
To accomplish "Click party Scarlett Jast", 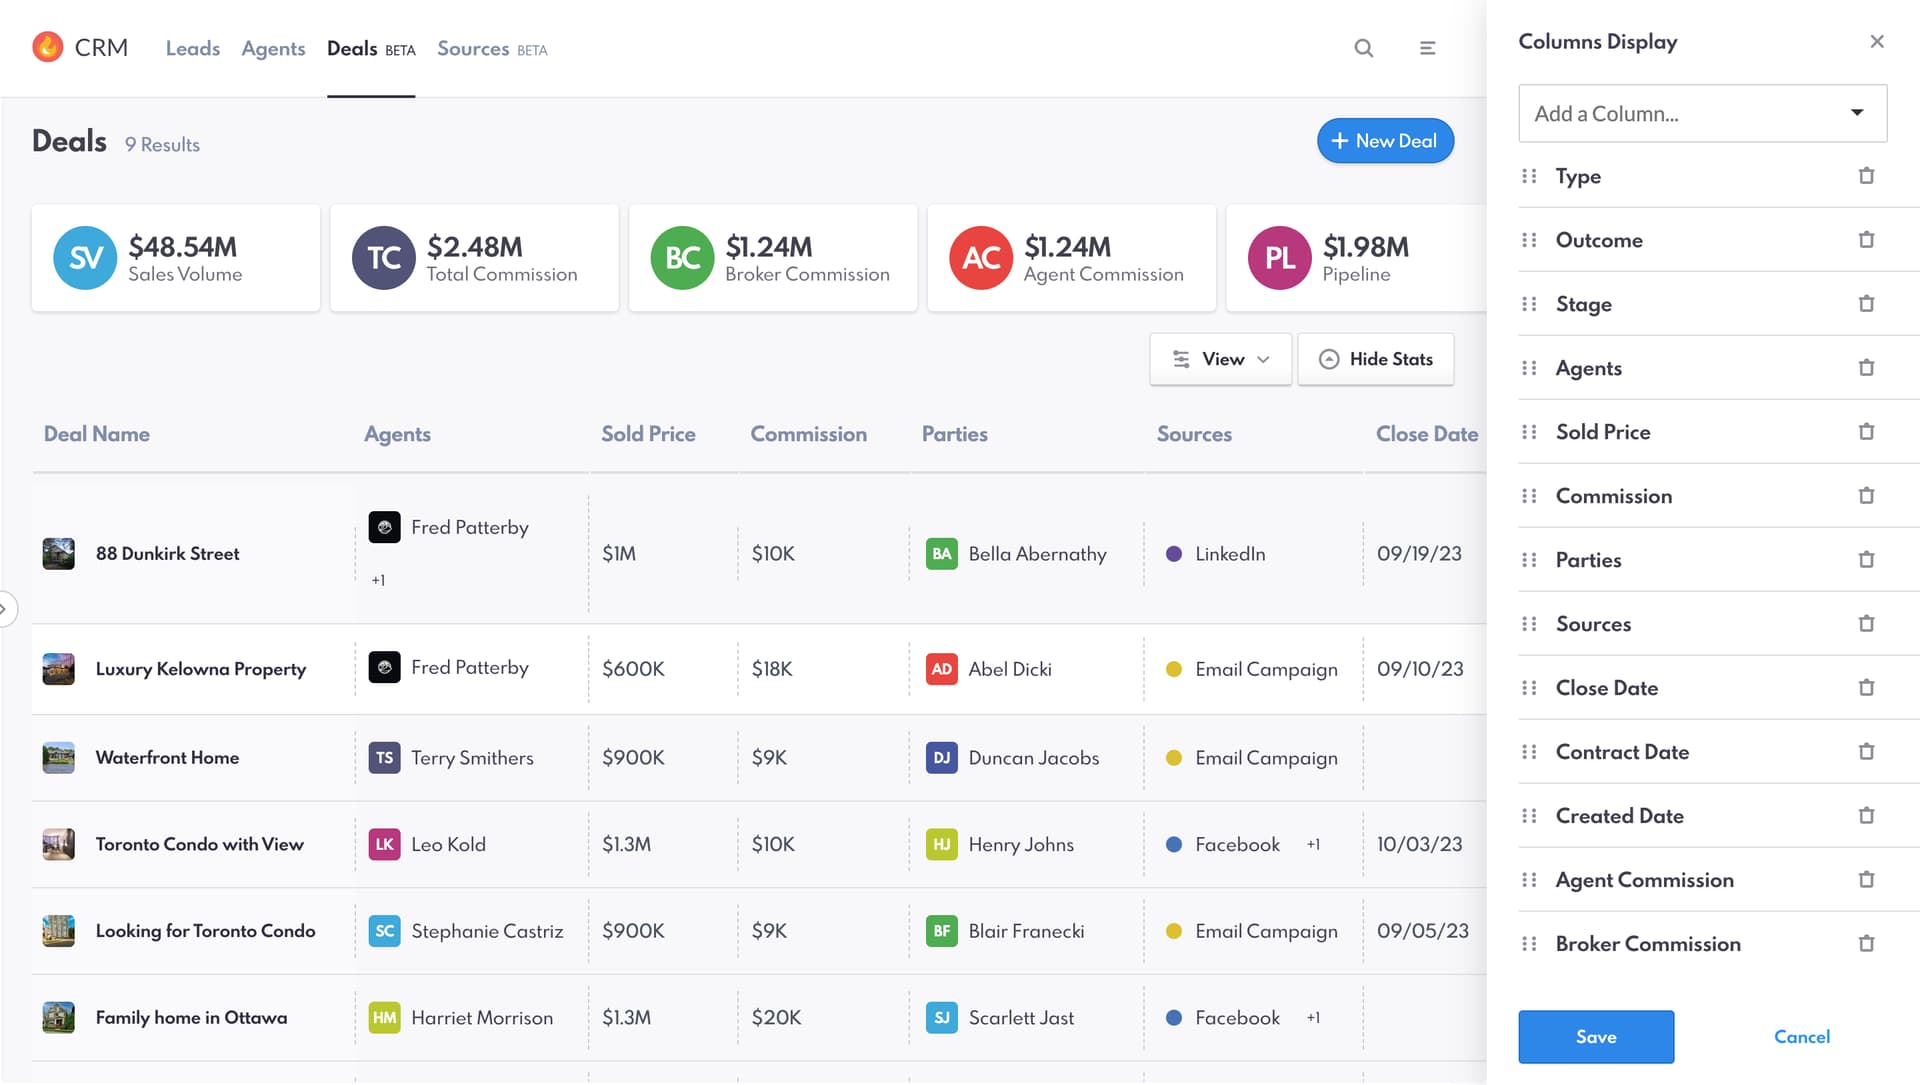I will pos(1021,1018).
